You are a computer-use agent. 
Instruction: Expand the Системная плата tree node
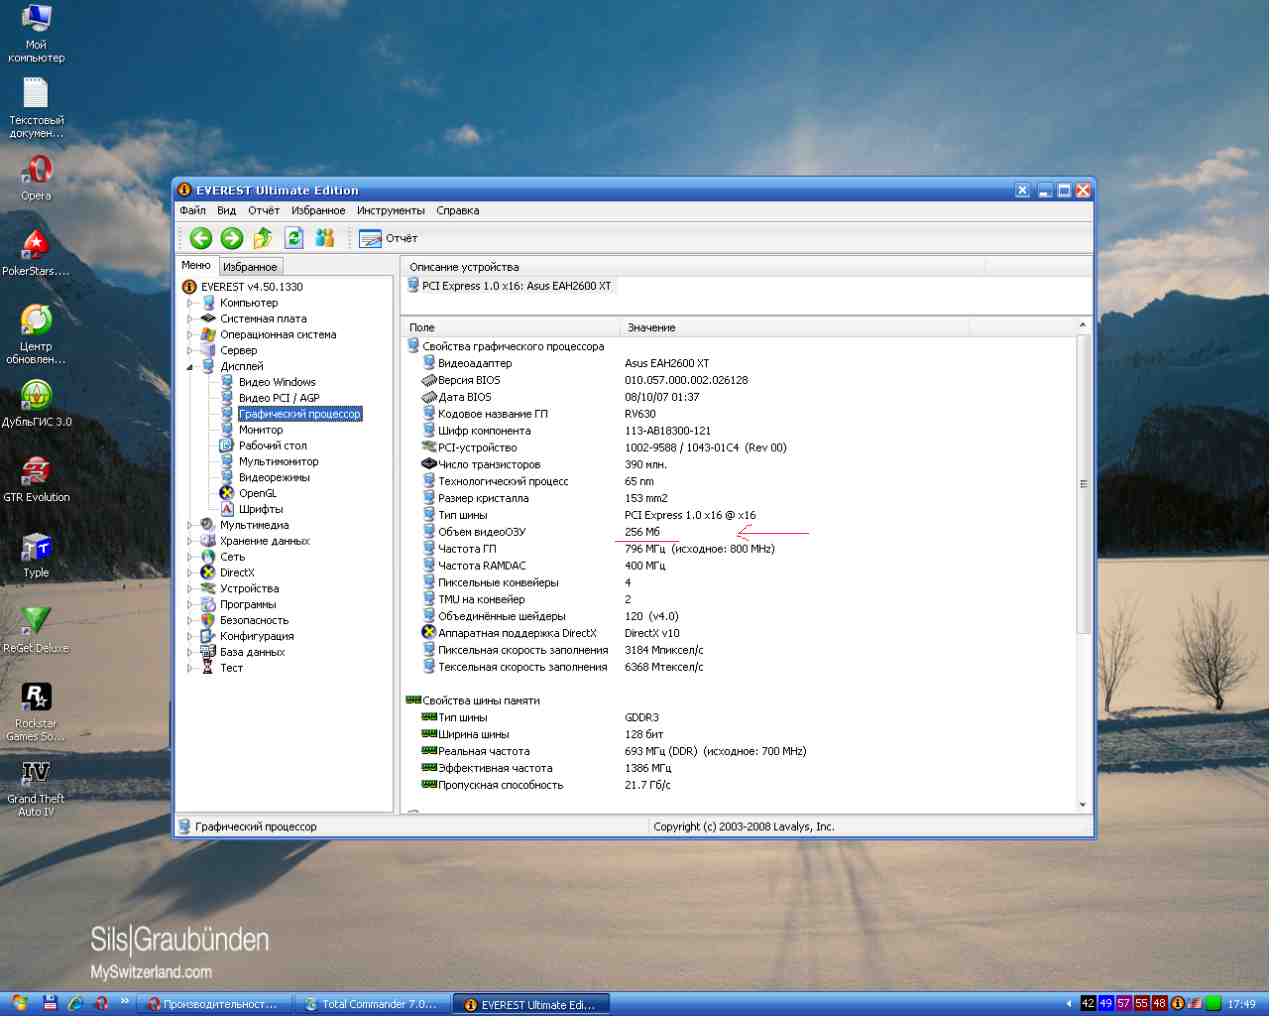pos(190,319)
